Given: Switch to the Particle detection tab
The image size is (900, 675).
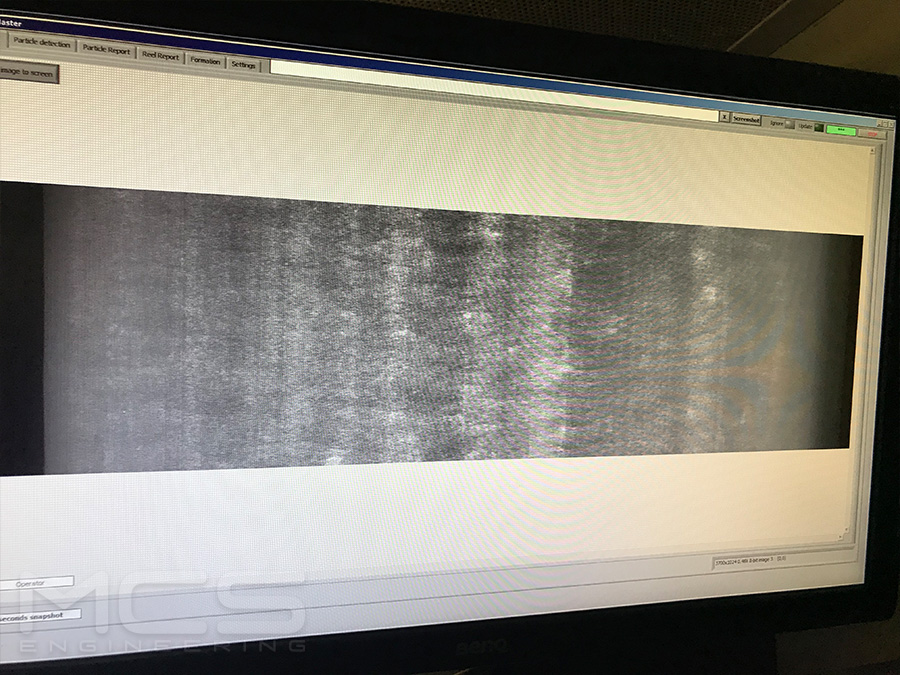Looking at the screenshot, I should (42, 42).
